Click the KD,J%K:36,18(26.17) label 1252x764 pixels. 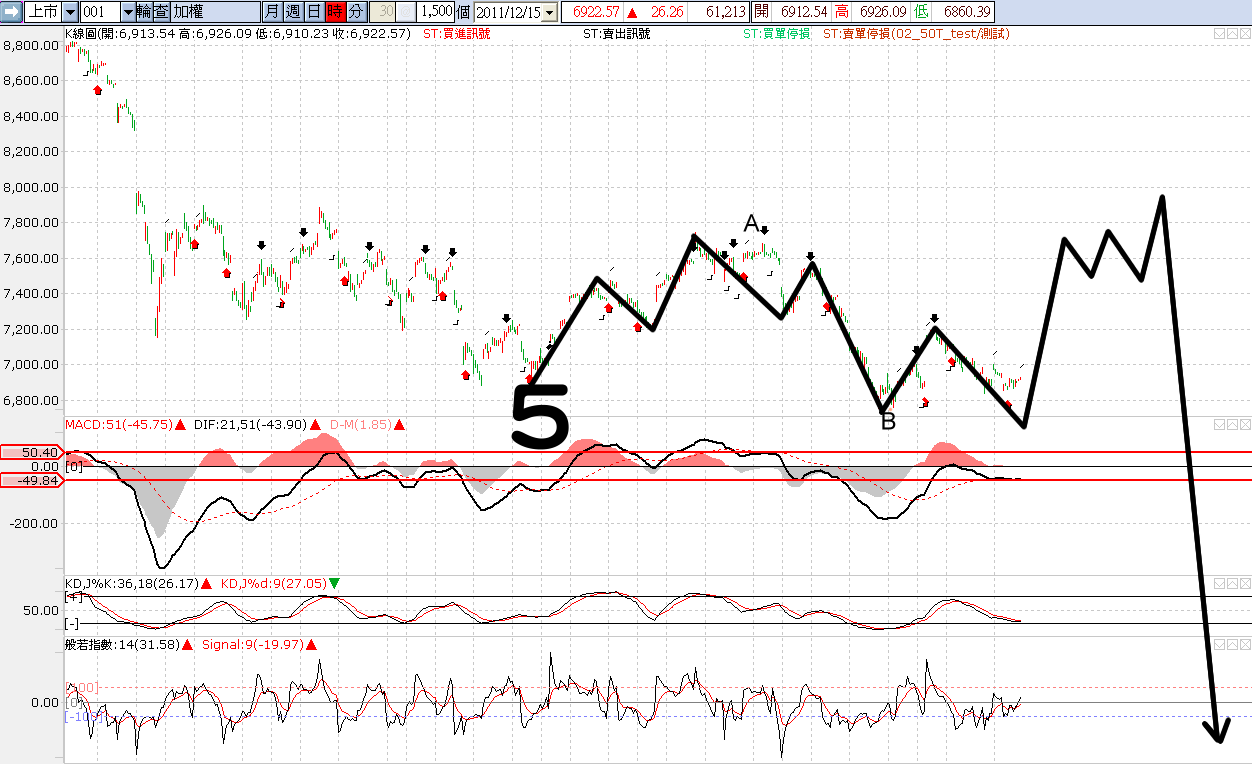[x=131, y=583]
